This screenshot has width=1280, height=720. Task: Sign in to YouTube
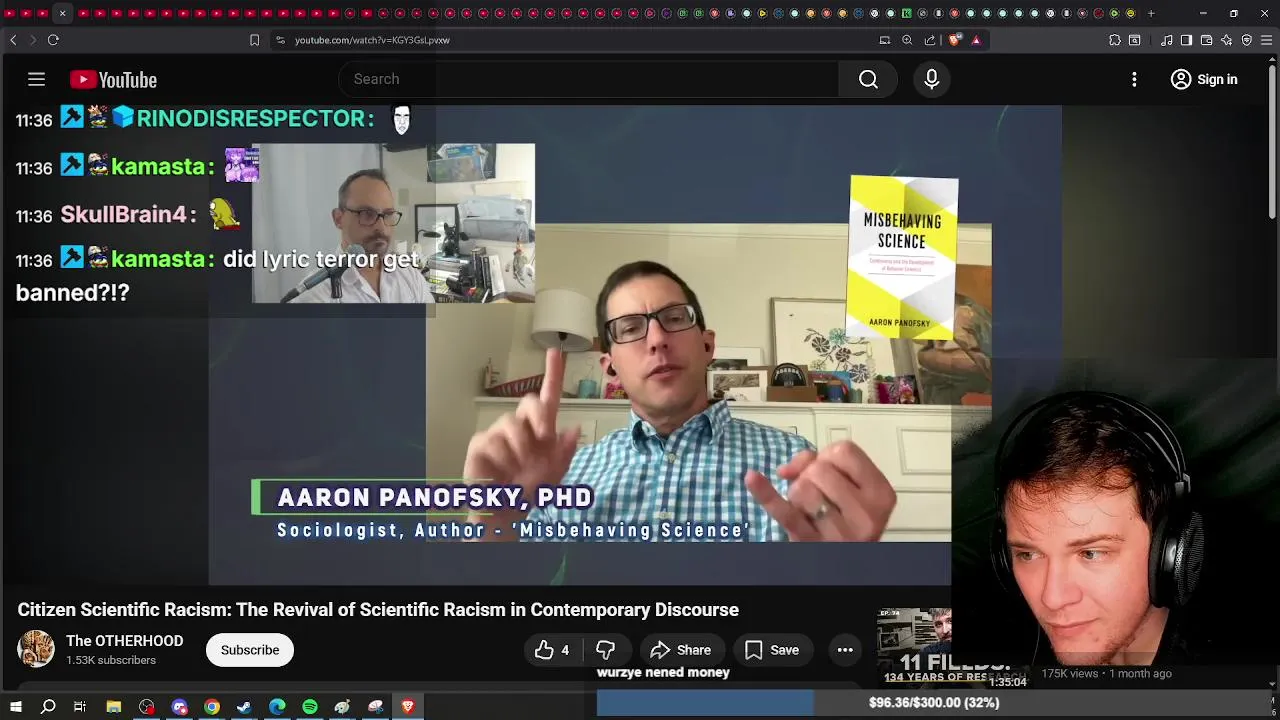[x=1204, y=79]
